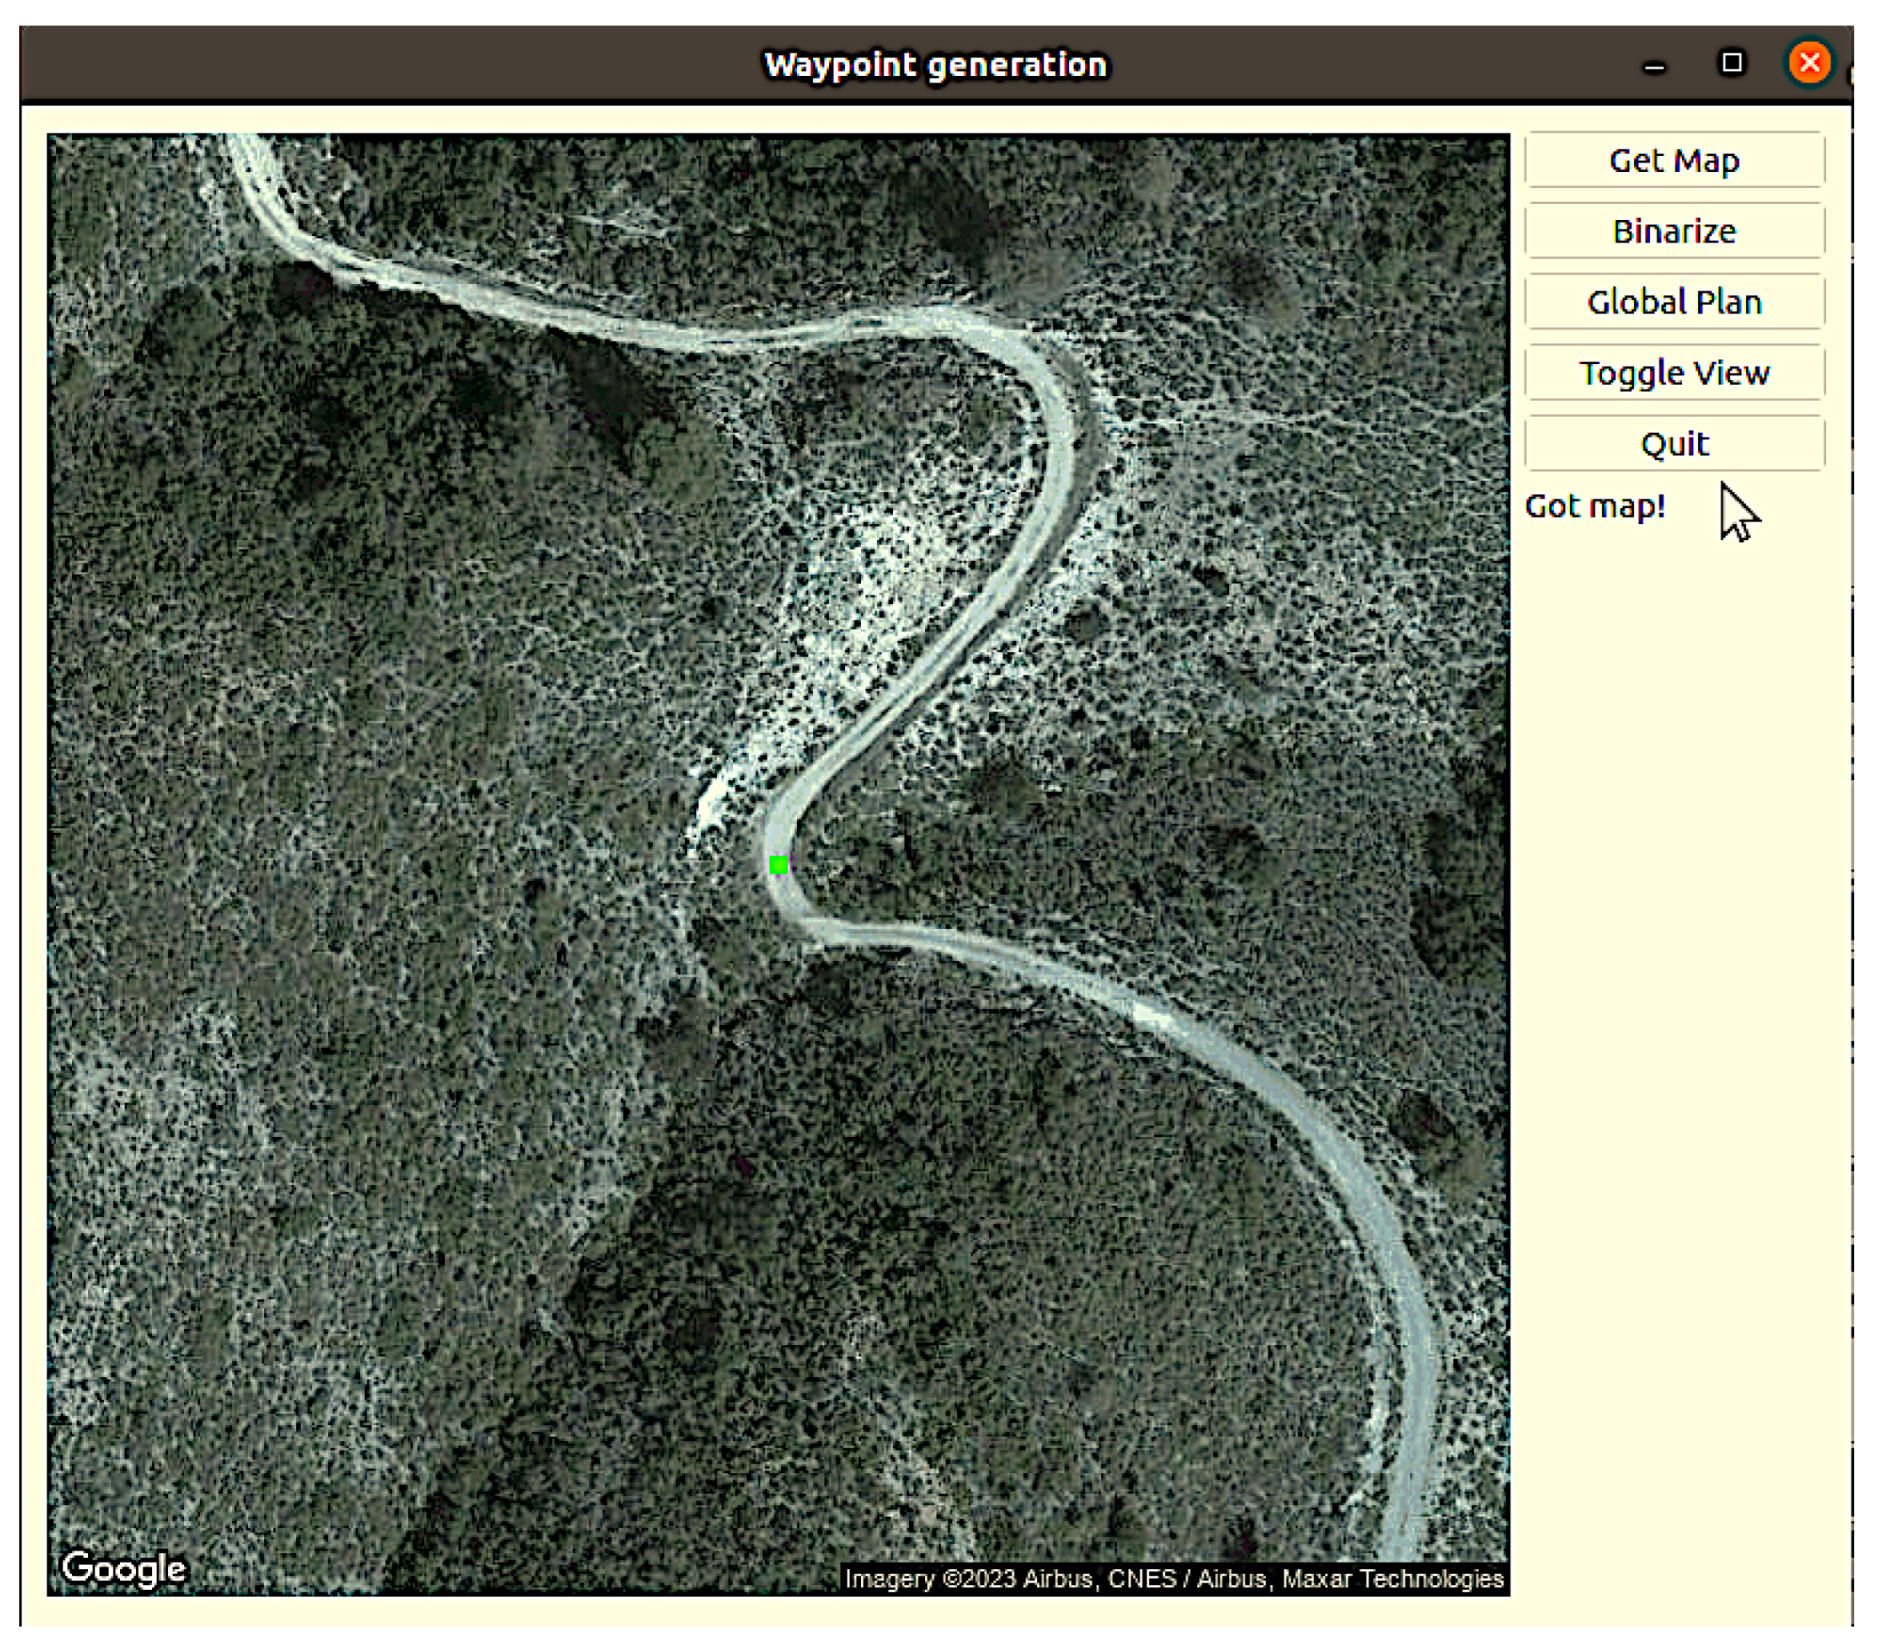This screenshot has height=1645, width=1878.
Task: Click the "Got map!" status message
Action: 1594,506
